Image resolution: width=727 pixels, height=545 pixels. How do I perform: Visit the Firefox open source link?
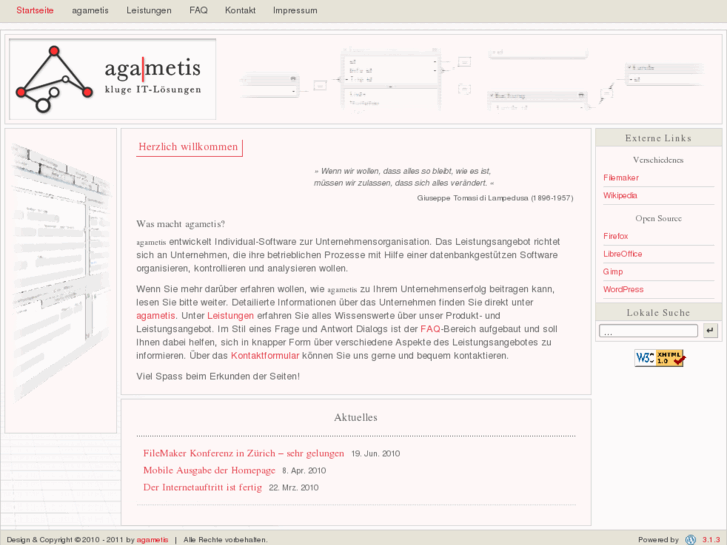click(x=615, y=236)
